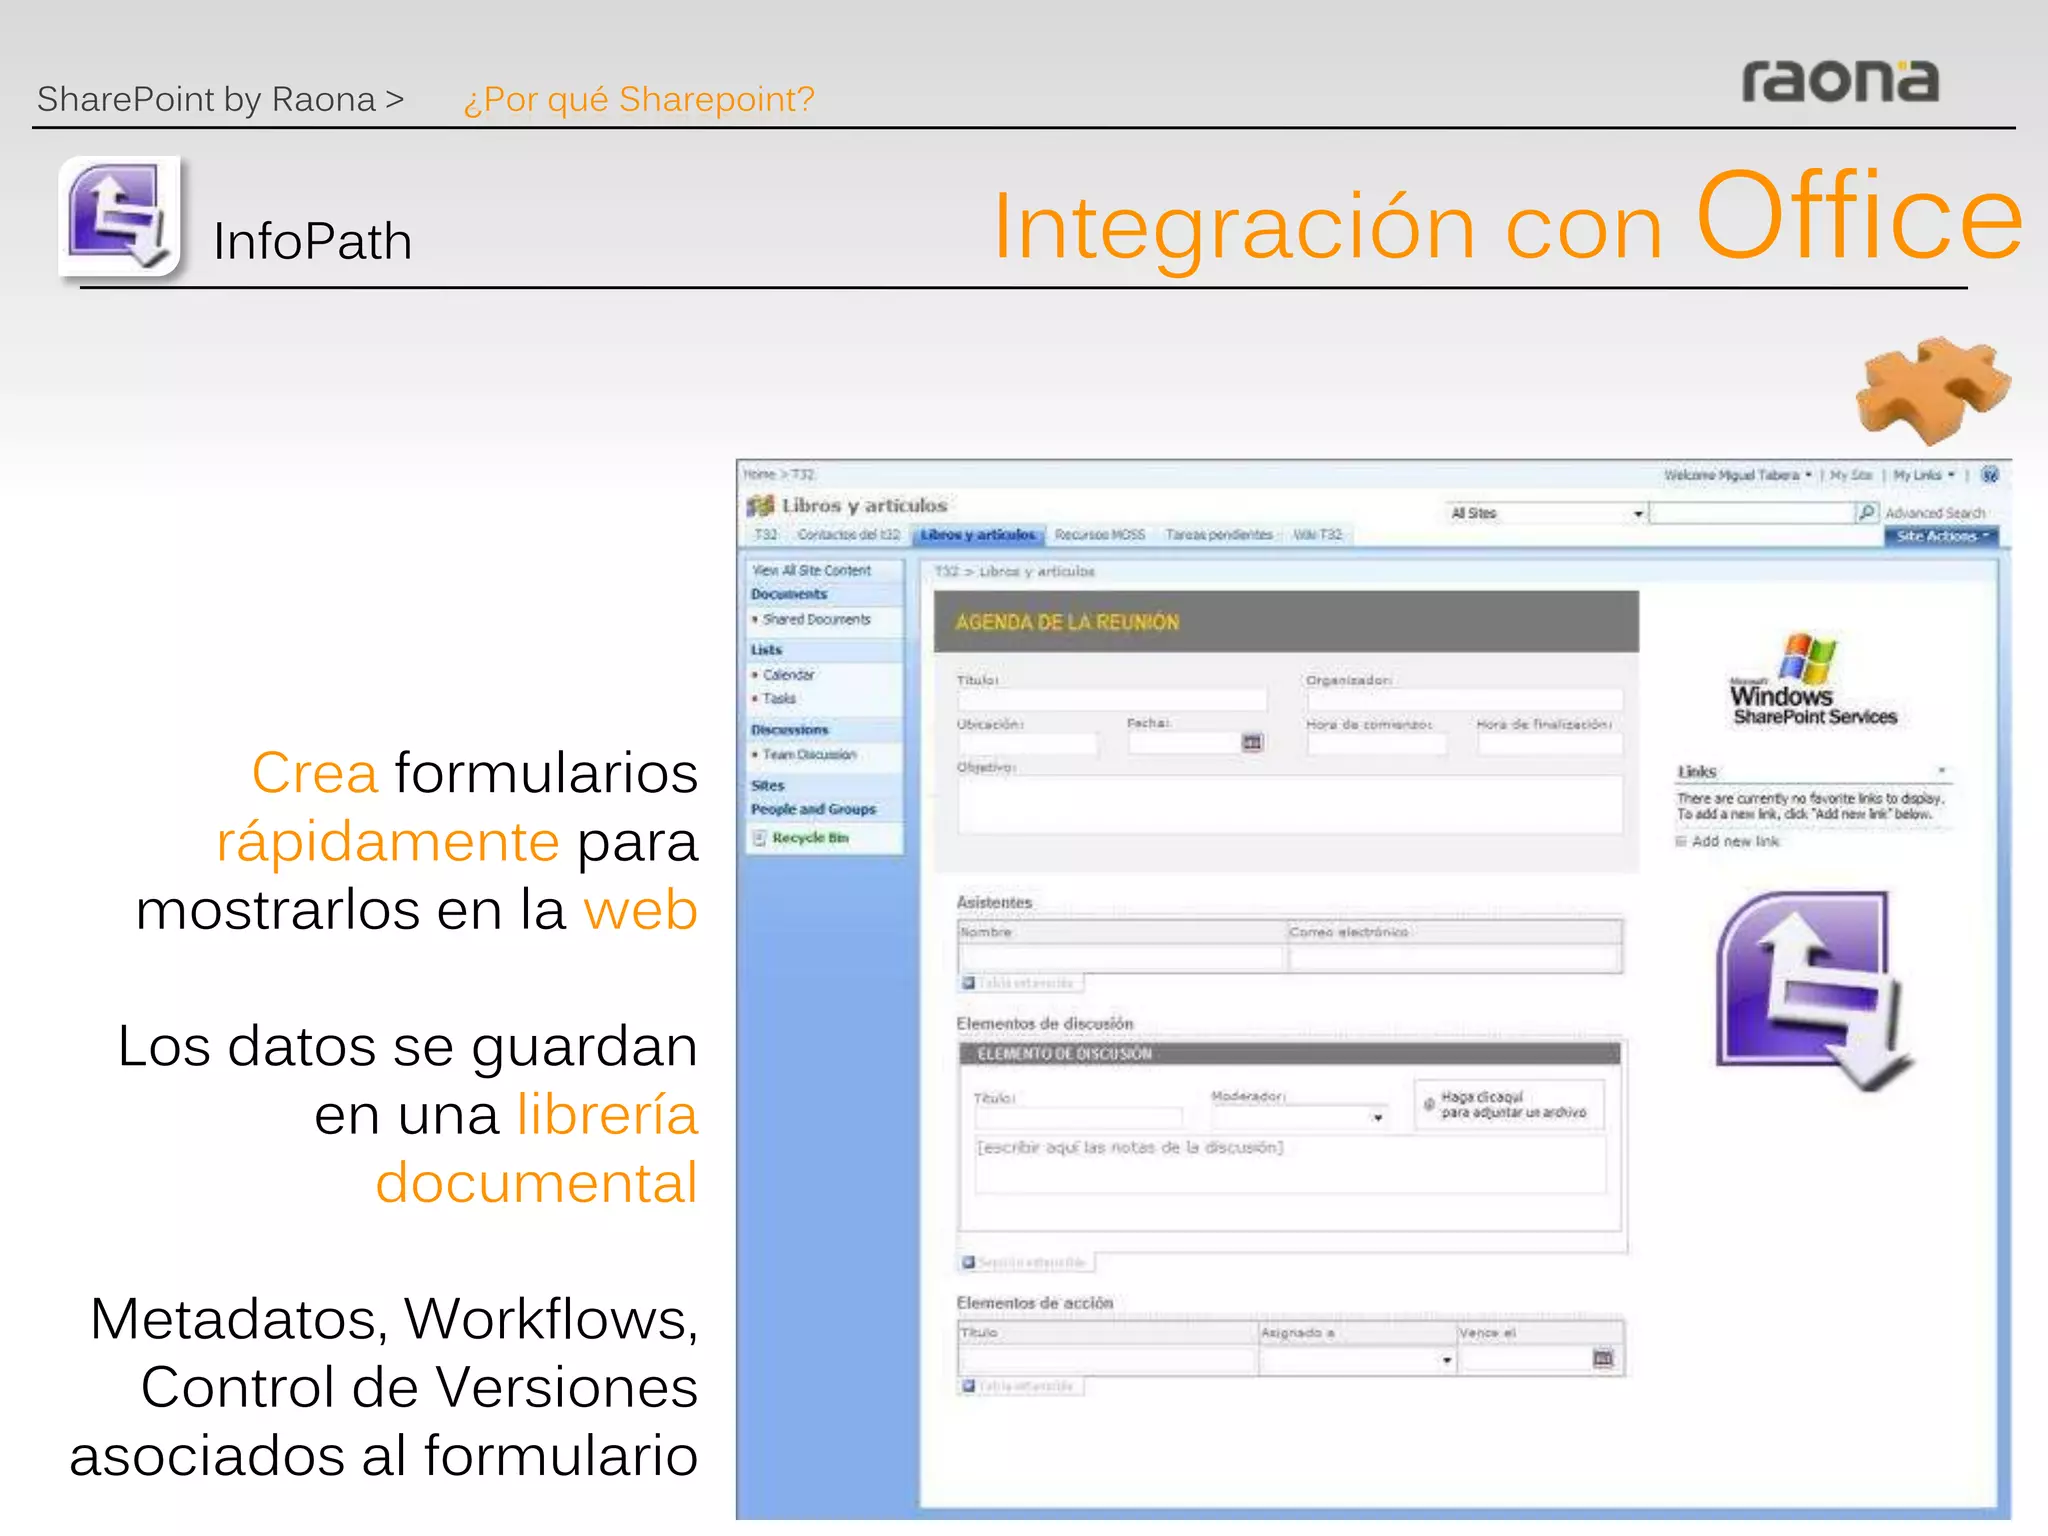Screen dimensions: 2048x1536
Task: Click the raona logo
Action: pyautogui.click(x=1840, y=80)
